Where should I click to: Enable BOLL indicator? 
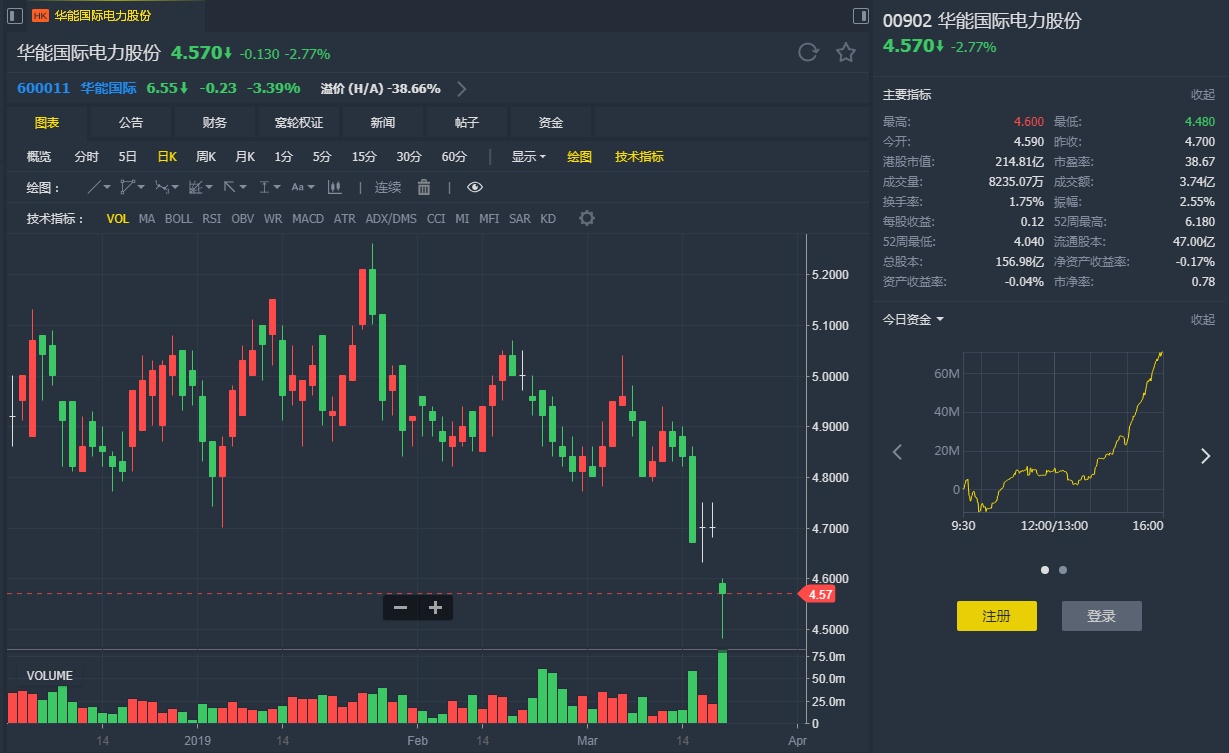pos(179,218)
